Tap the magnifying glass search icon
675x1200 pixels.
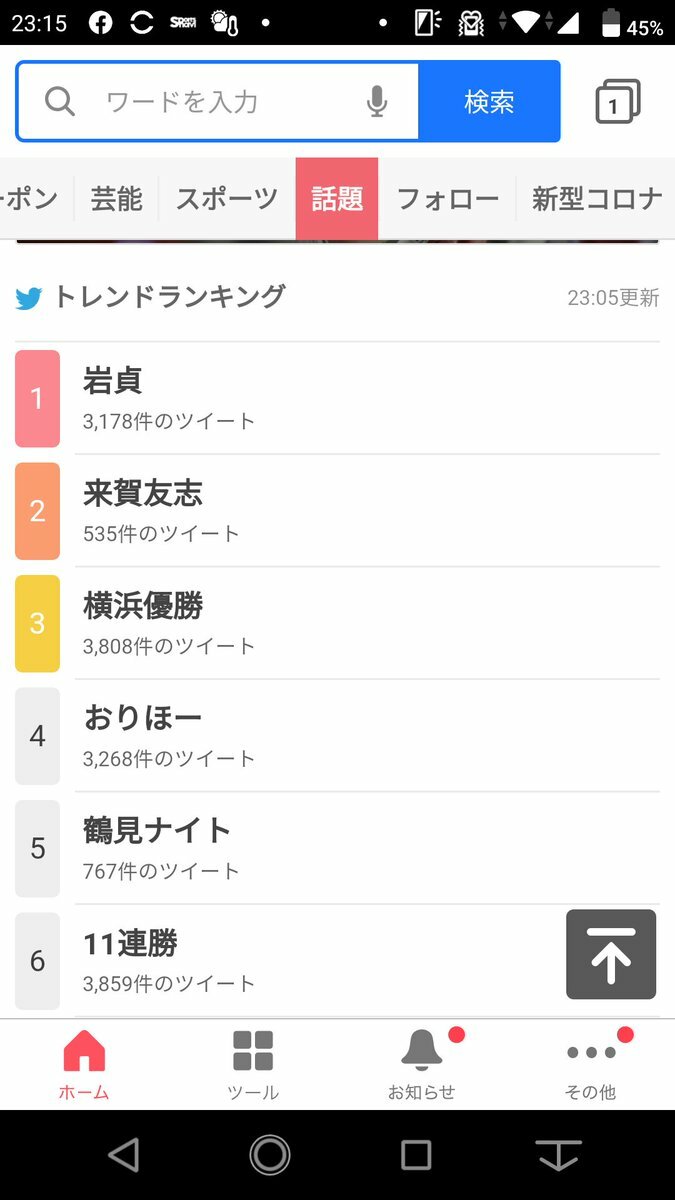point(60,101)
